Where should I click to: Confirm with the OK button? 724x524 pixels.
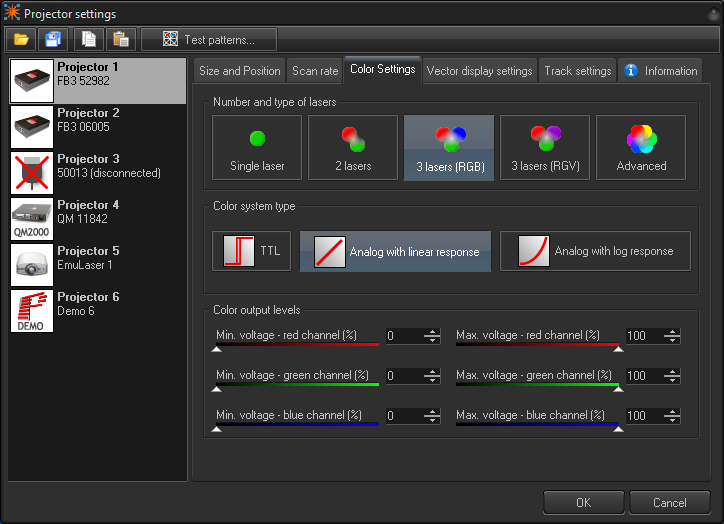[584, 502]
